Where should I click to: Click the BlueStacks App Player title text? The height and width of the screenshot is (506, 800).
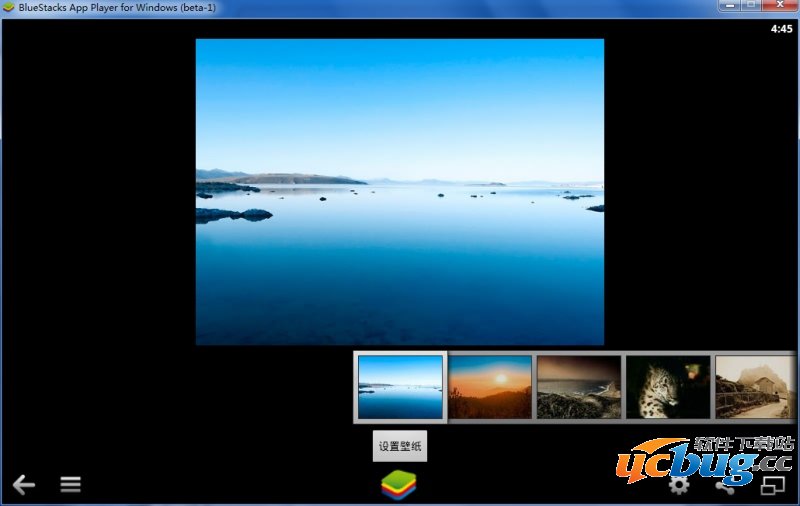pos(117,8)
